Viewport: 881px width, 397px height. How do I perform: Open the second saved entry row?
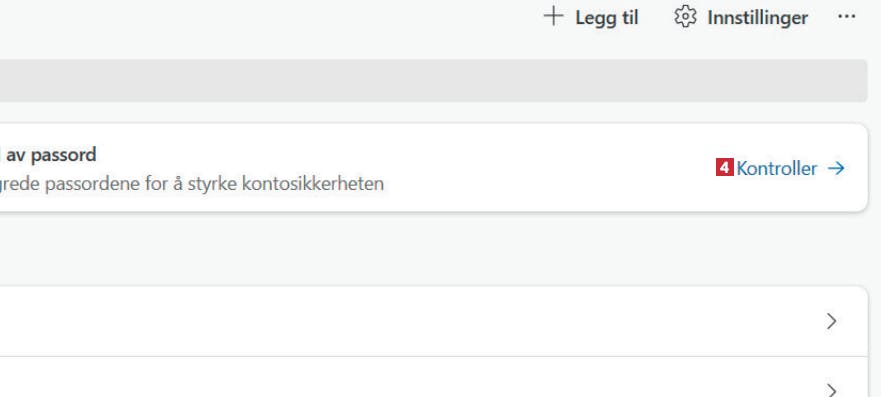434,377
